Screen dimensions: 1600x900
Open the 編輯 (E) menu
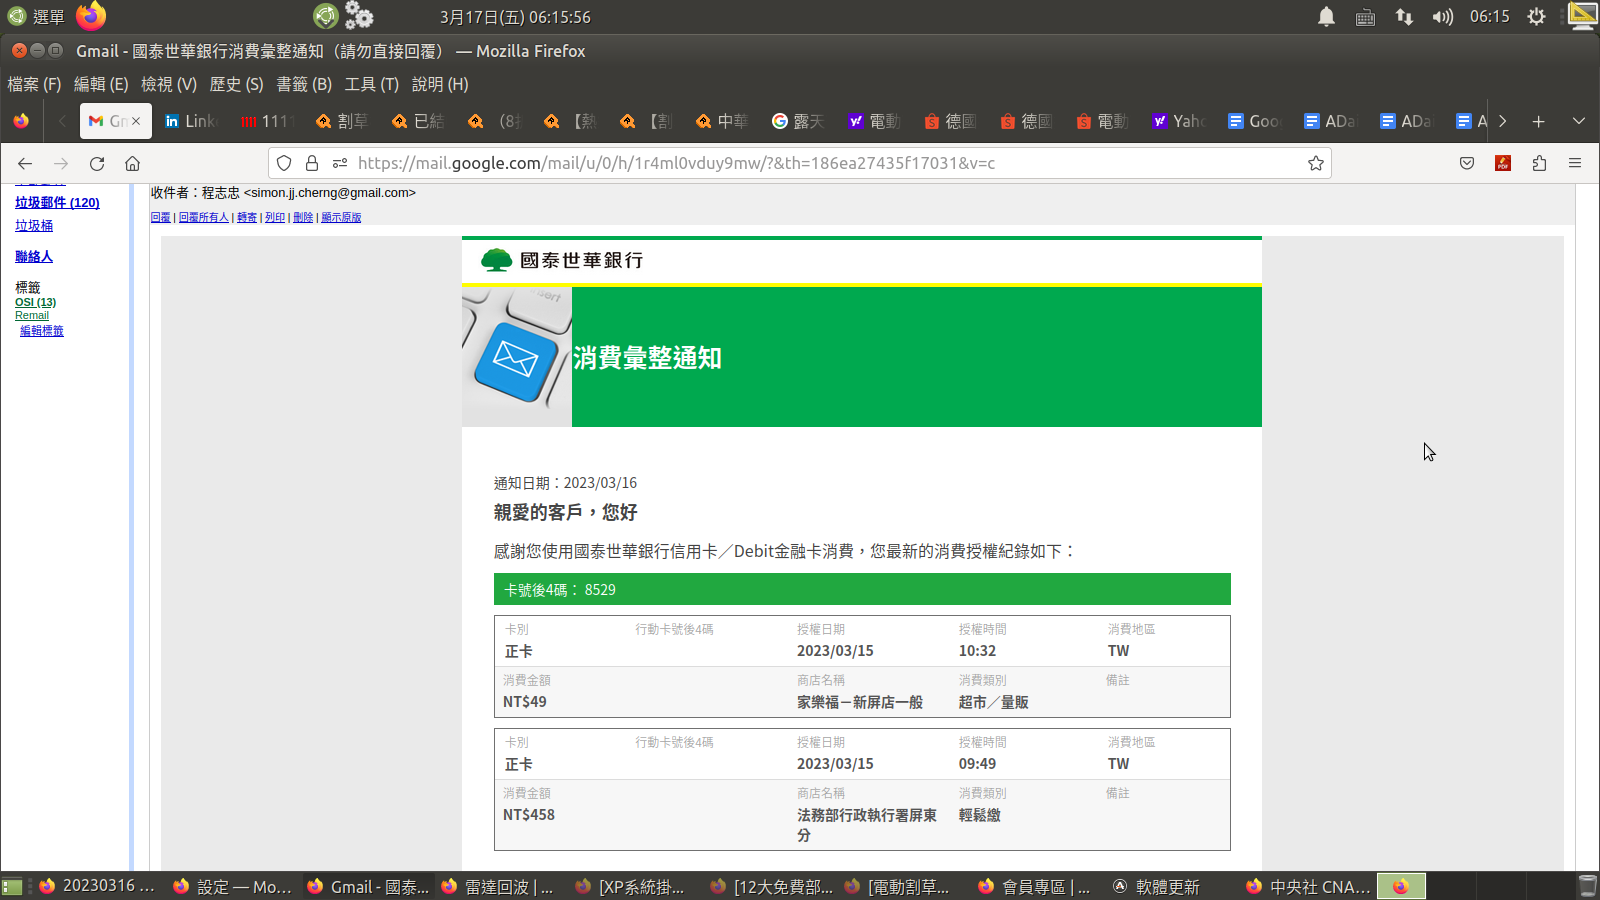(x=101, y=84)
